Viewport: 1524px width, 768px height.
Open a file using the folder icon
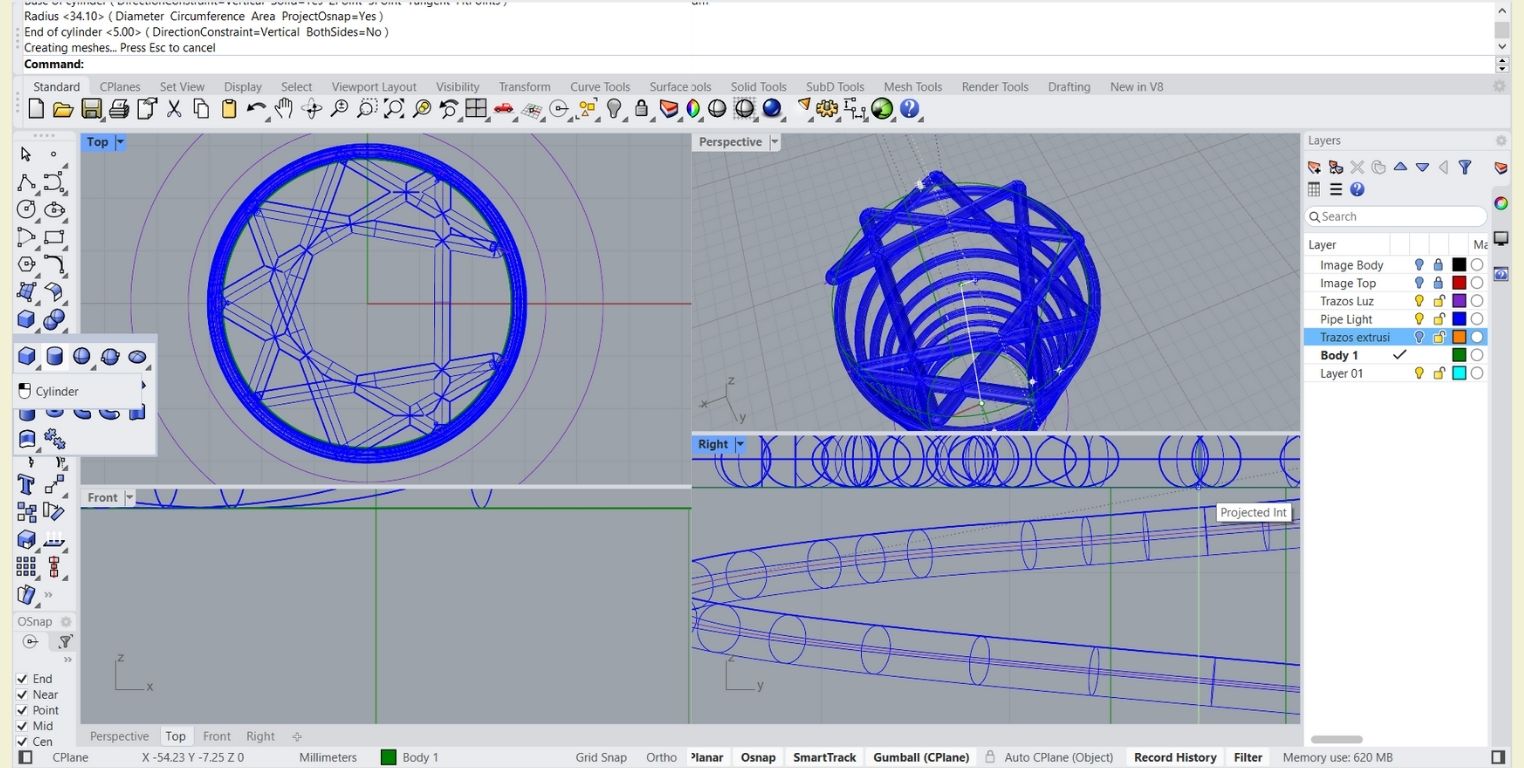click(63, 109)
